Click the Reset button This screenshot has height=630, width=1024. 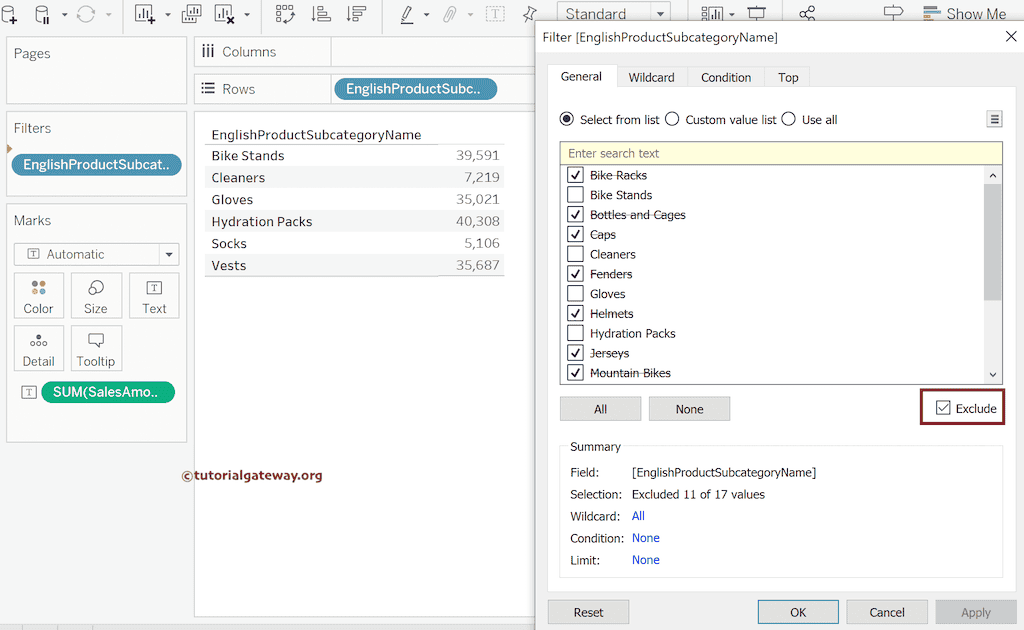(588, 612)
